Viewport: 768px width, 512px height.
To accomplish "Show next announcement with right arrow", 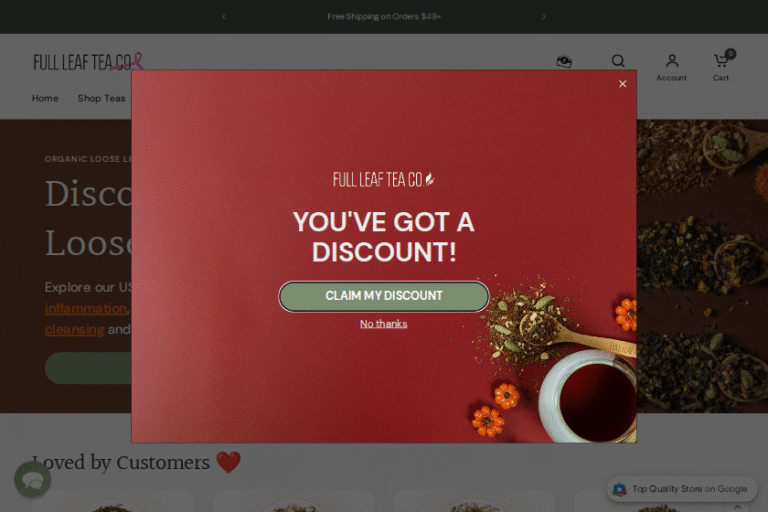I will click(x=544, y=17).
